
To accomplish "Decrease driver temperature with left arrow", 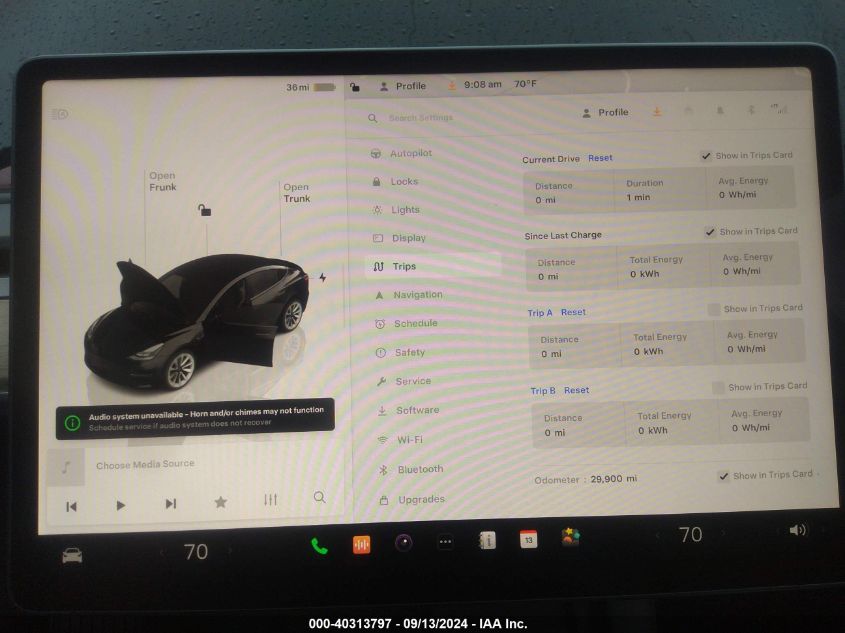I will (x=162, y=552).
